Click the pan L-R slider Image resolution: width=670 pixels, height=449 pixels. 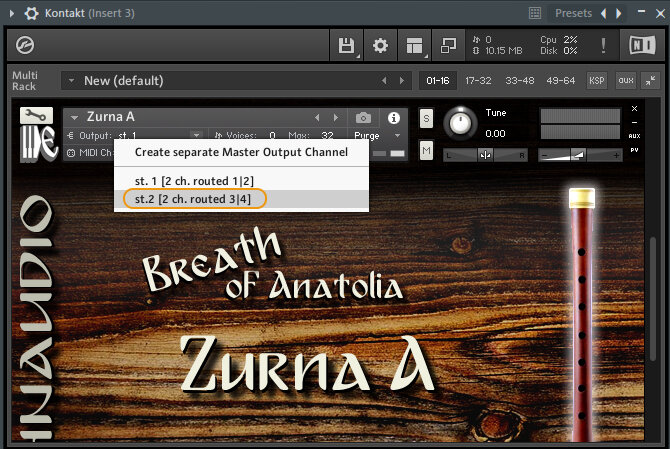tap(485, 155)
